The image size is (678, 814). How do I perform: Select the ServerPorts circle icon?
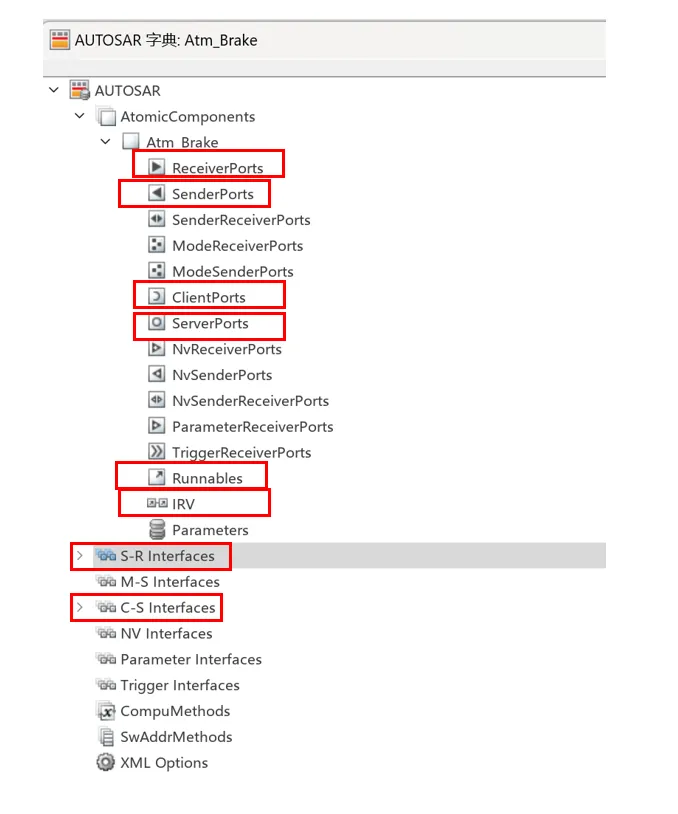(156, 322)
